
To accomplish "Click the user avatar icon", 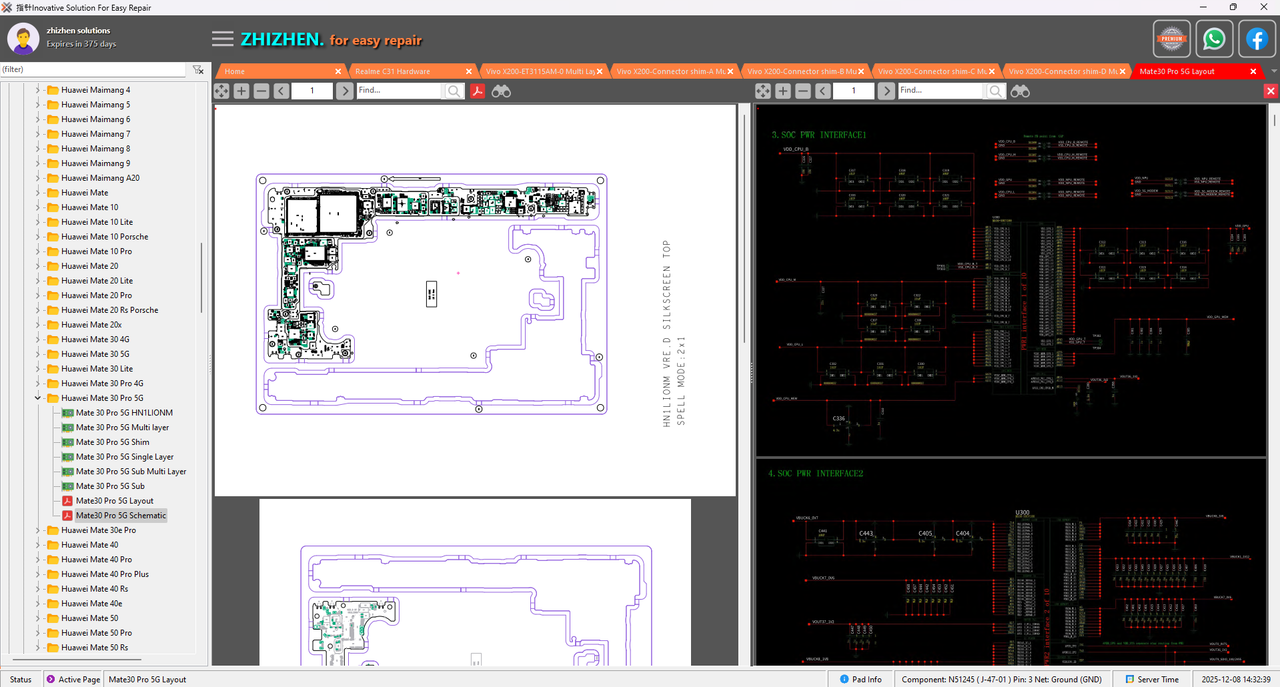I will [x=23, y=39].
